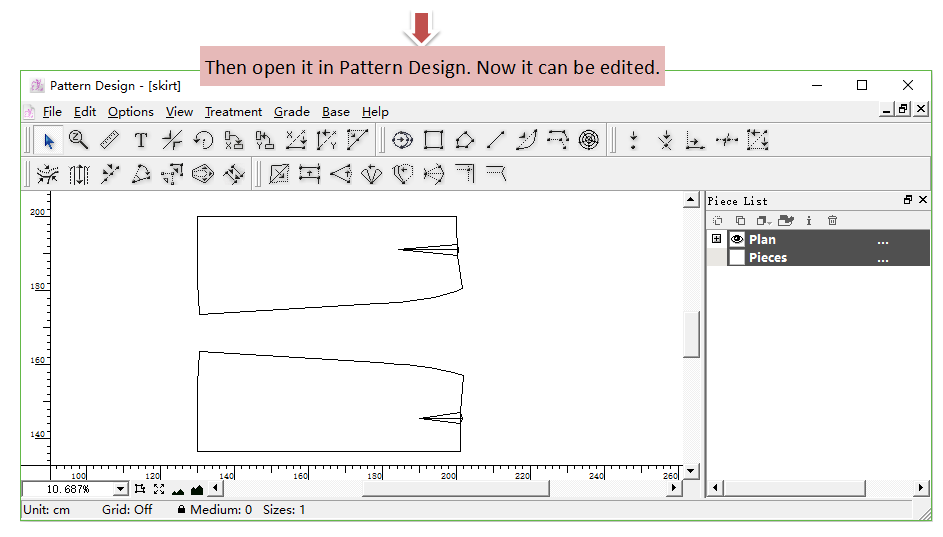Click the trash icon in Piece List
Screen dimensions: 943x537
(832, 220)
